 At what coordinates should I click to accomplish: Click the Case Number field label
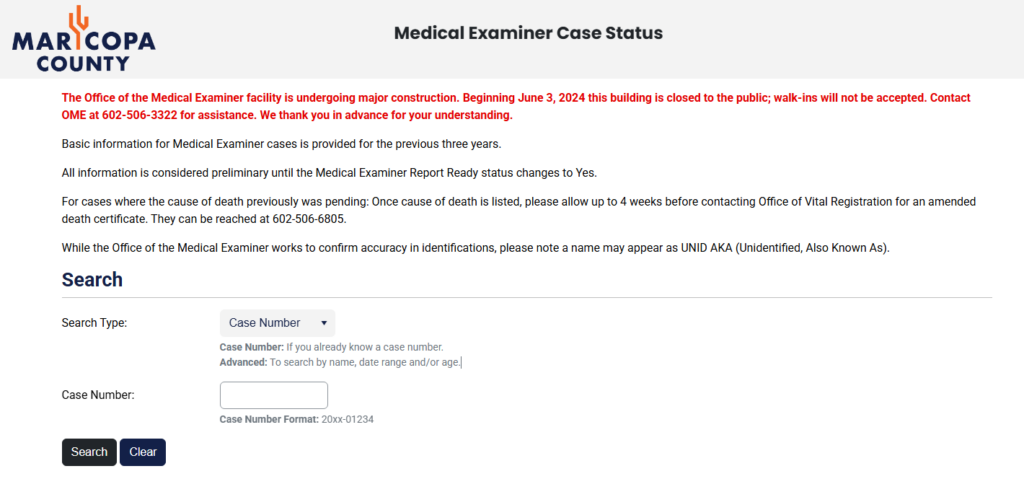[98, 395]
